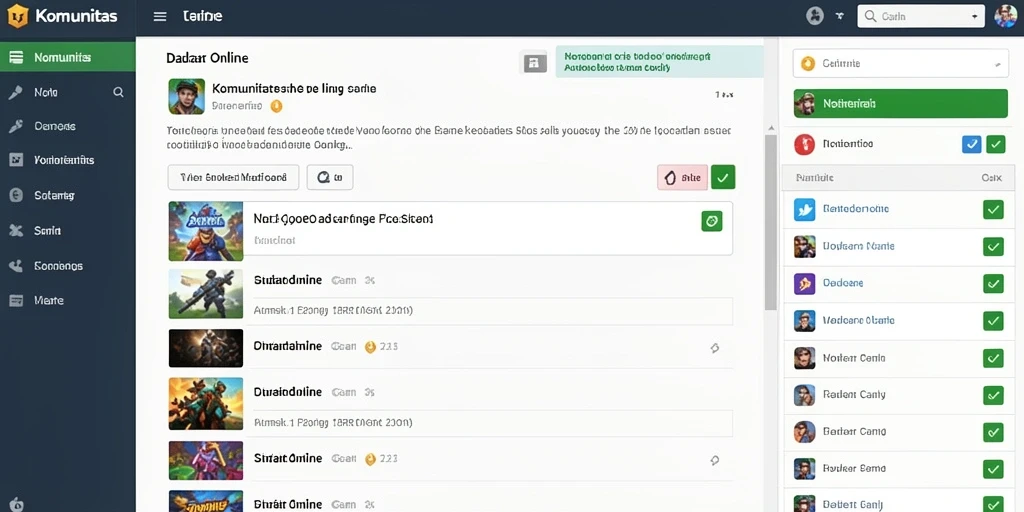1024x512 pixels.
Task: Open the user avatar in top right
Action: coord(1005,16)
